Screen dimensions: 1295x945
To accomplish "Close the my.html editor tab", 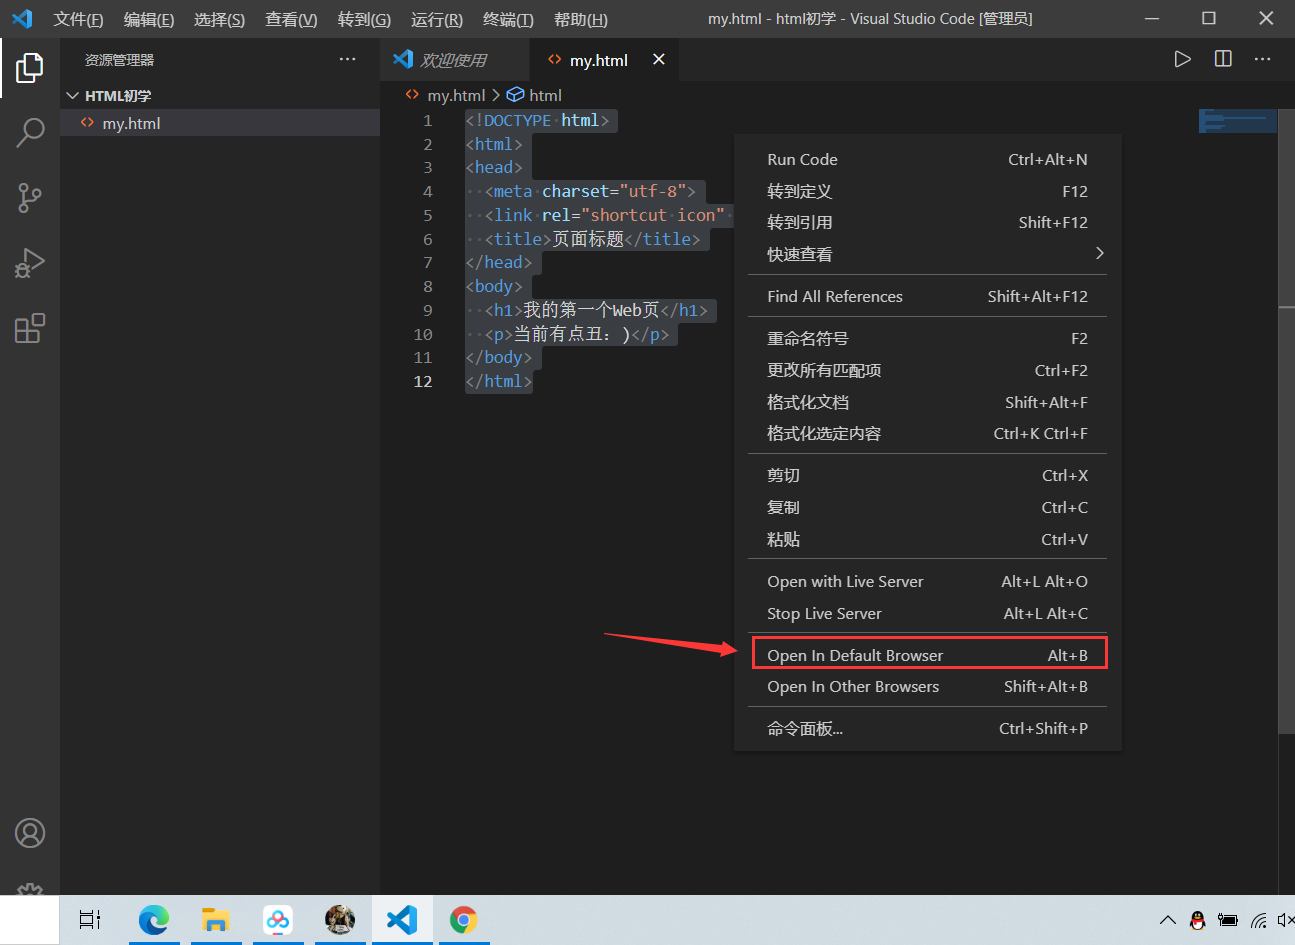I will point(659,60).
